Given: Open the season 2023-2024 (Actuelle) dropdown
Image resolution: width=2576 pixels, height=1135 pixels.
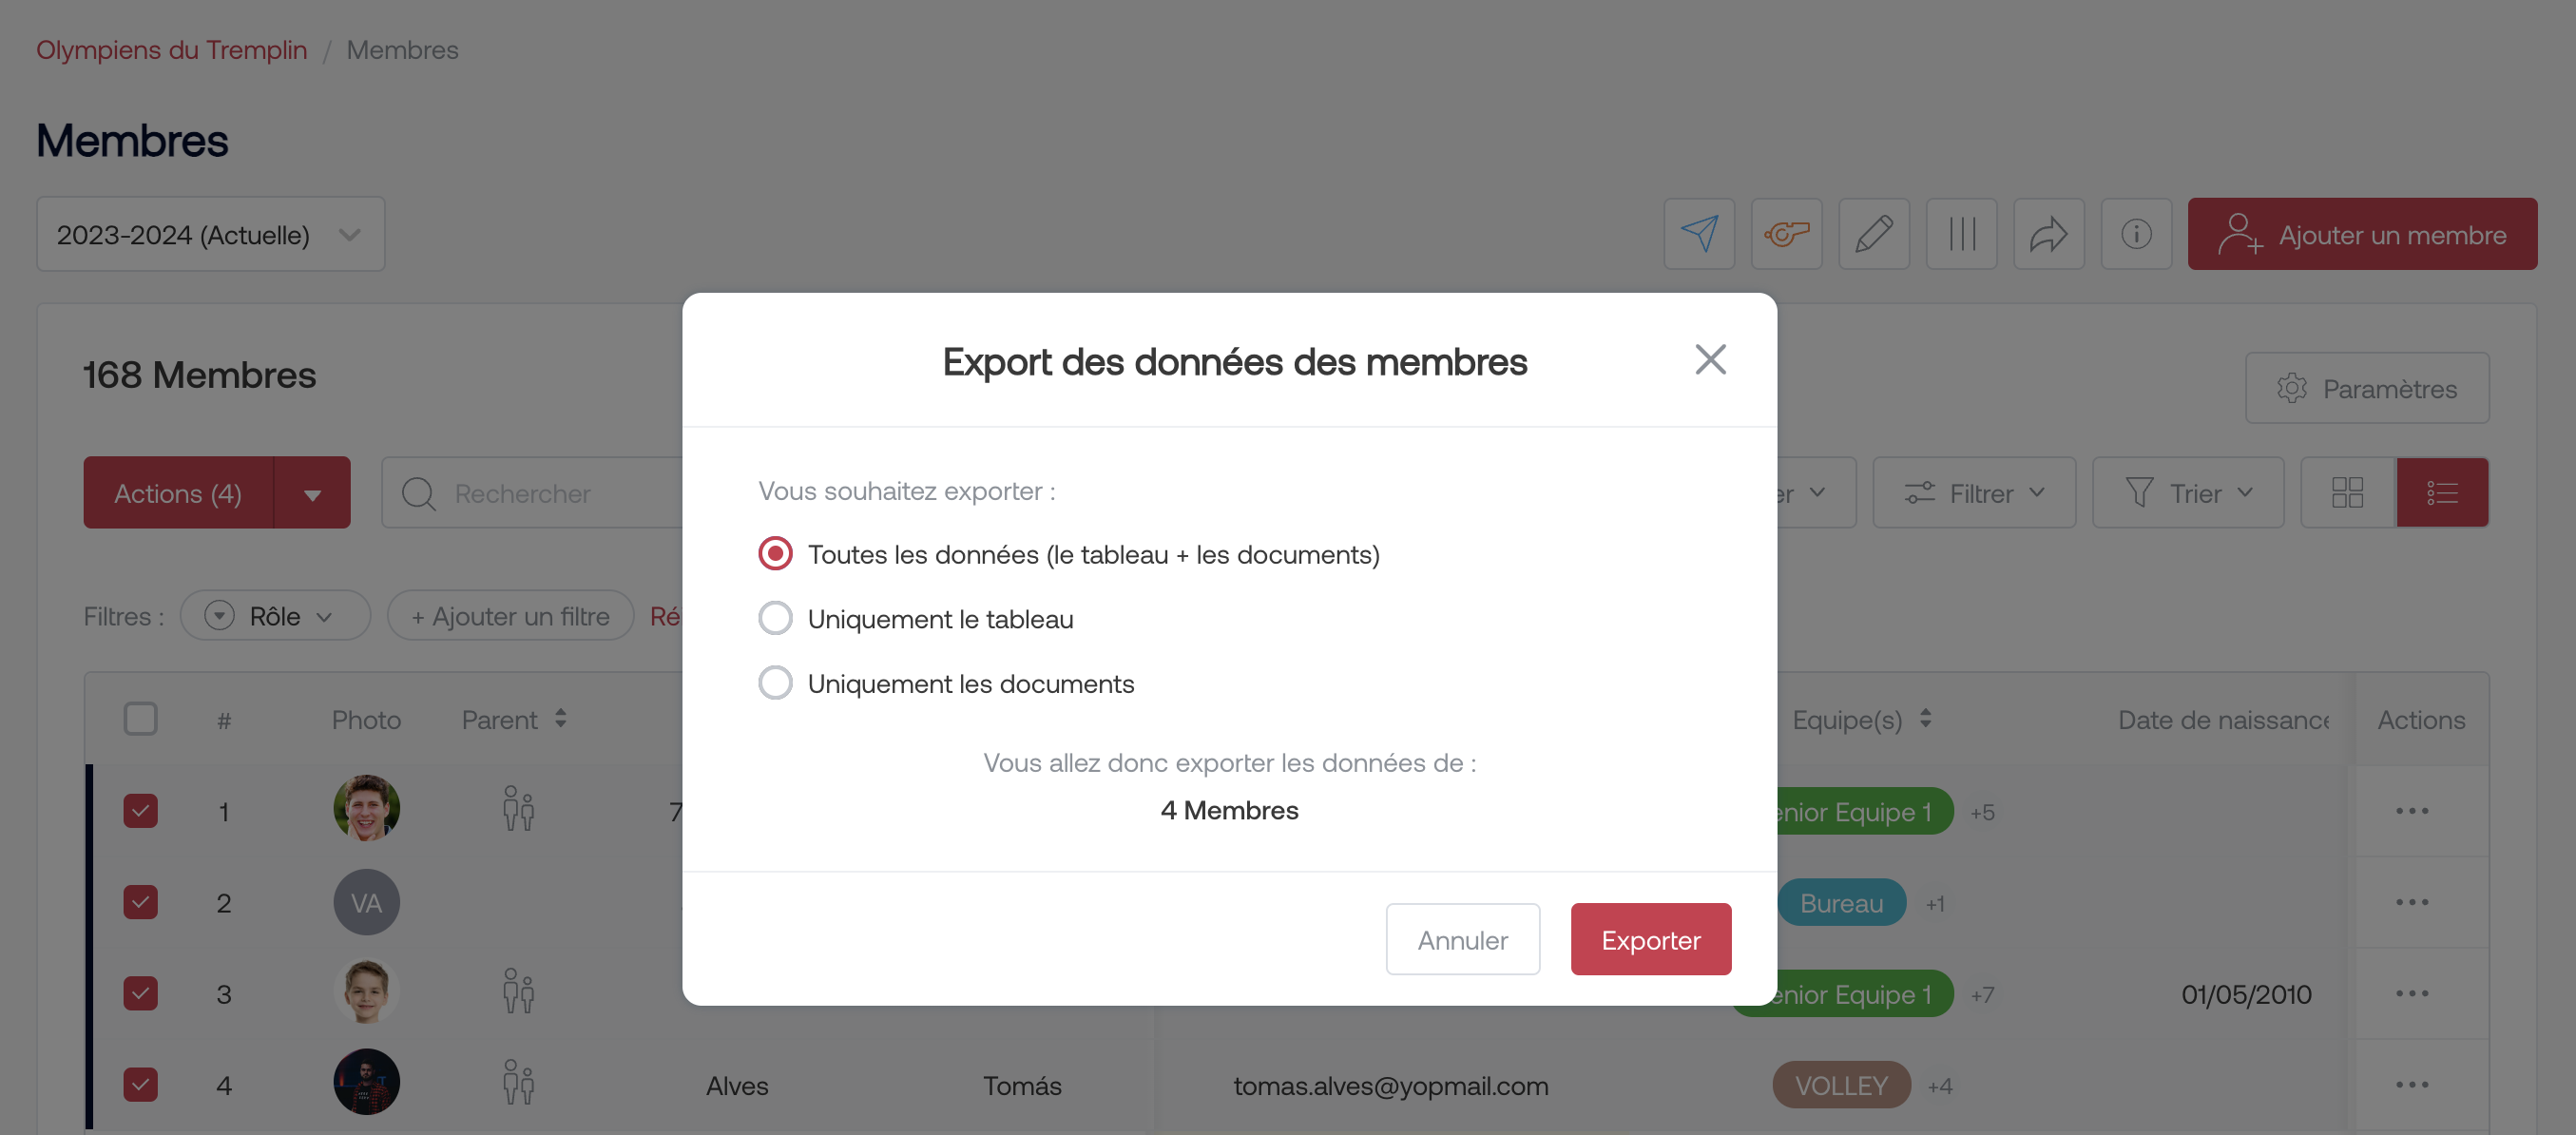Looking at the screenshot, I should (210, 234).
